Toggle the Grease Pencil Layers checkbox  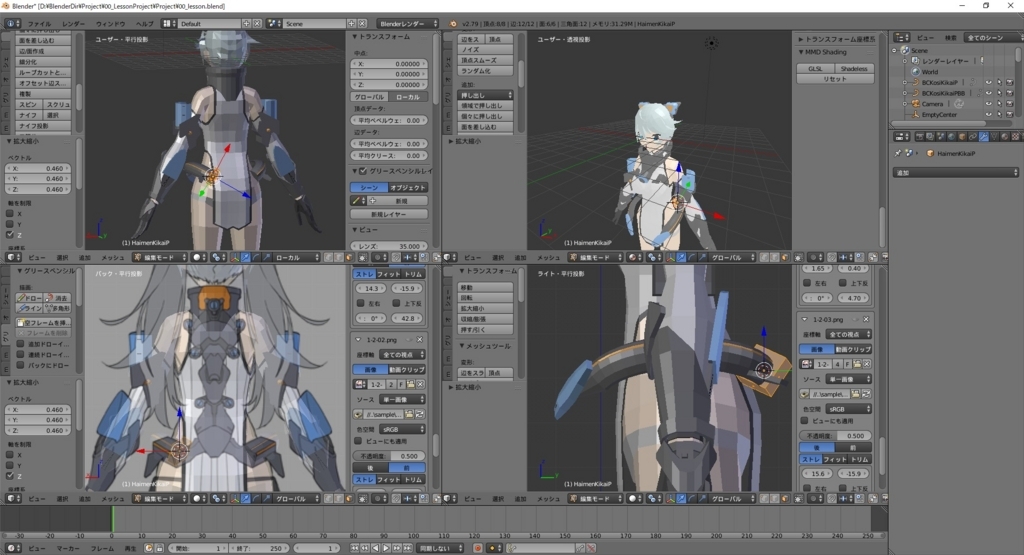click(363, 171)
